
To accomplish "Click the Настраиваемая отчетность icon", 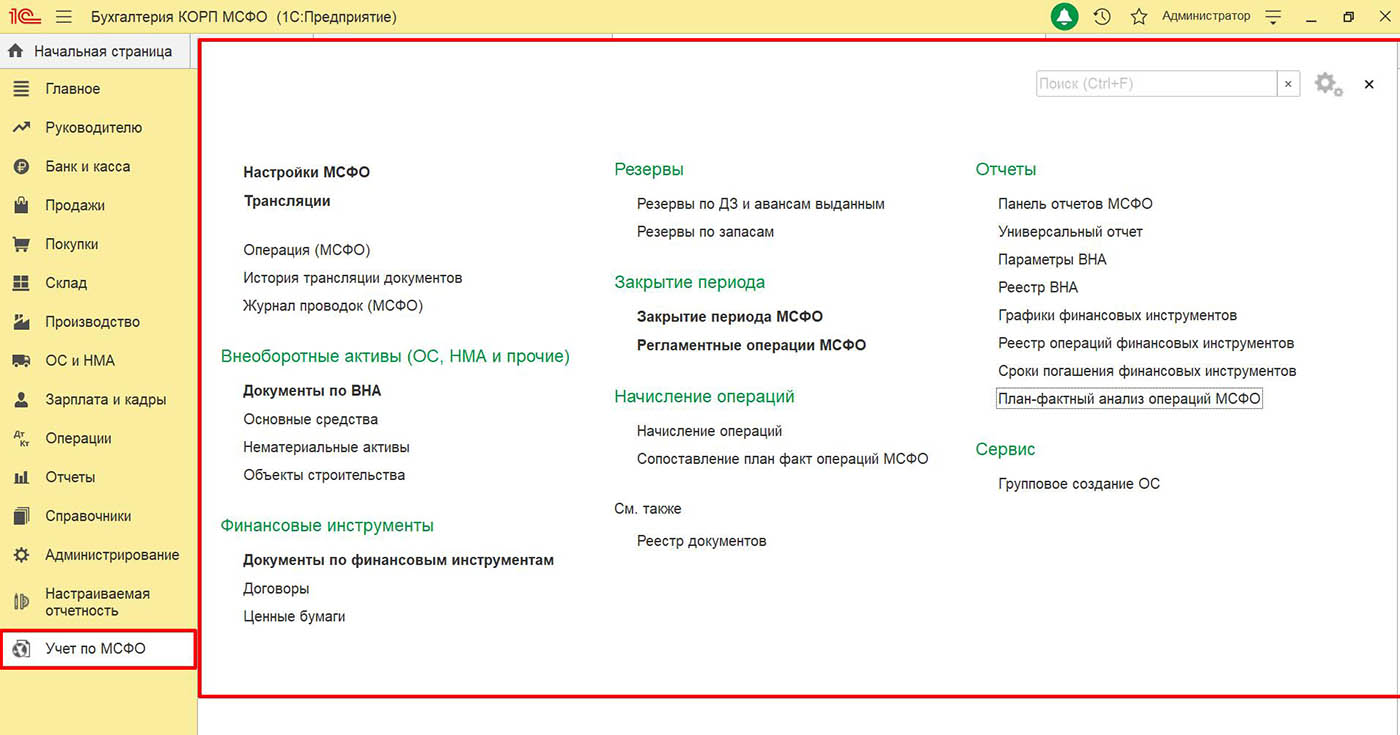I will point(21,602).
